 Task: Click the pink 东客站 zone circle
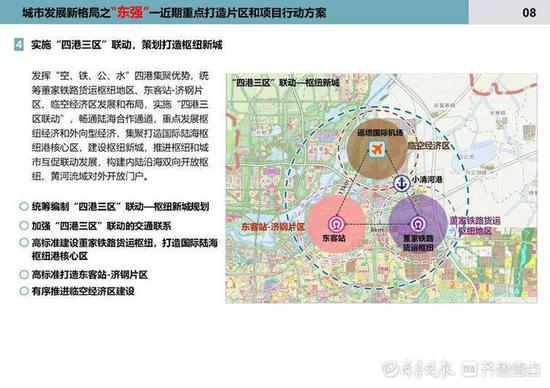[x=336, y=225]
